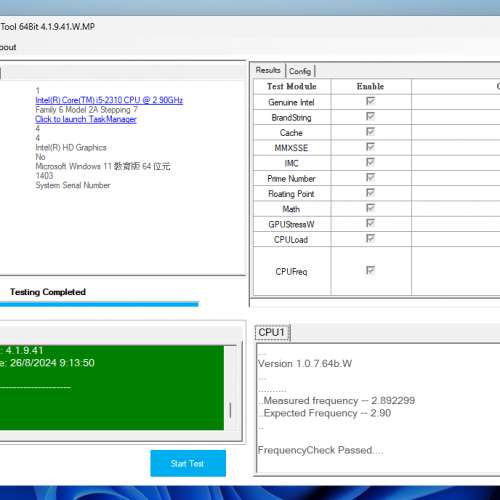Viewport: 500px width, 500px height.
Task: Disable the Prime Number test
Action: pos(370,177)
